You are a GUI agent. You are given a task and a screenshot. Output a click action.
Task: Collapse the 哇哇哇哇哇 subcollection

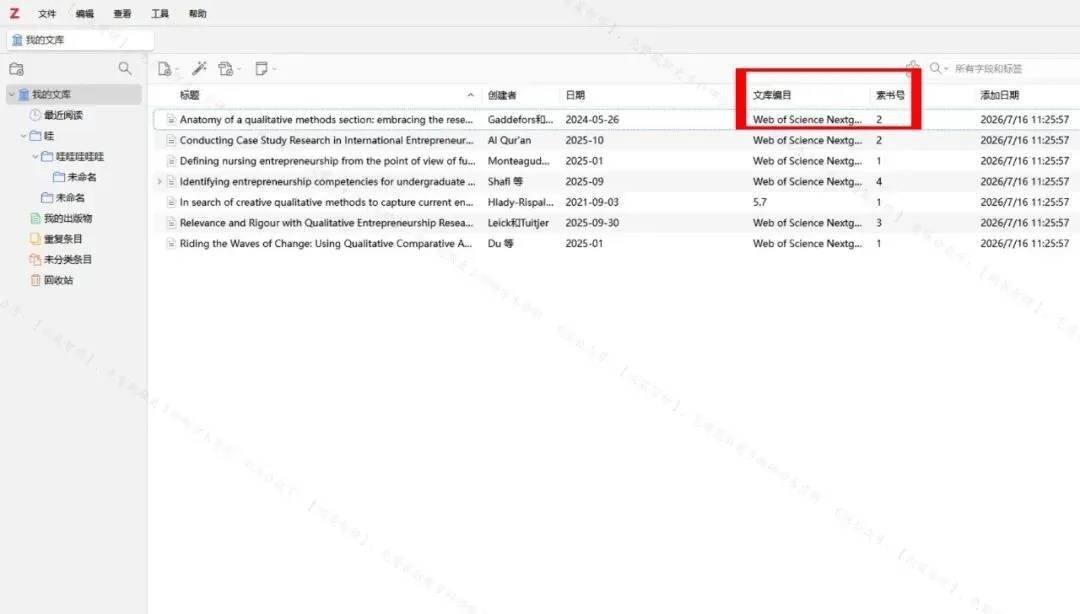click(35, 156)
